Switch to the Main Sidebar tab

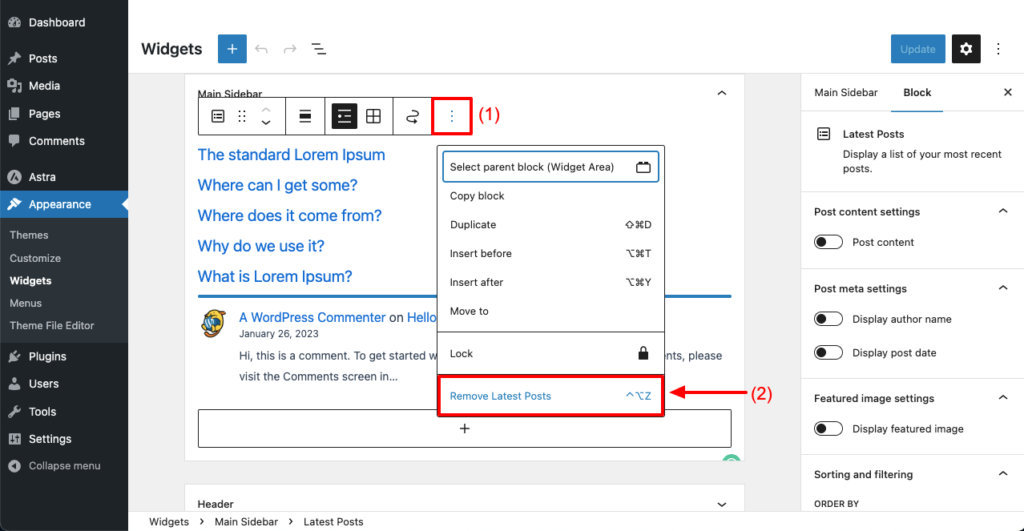[846, 92]
